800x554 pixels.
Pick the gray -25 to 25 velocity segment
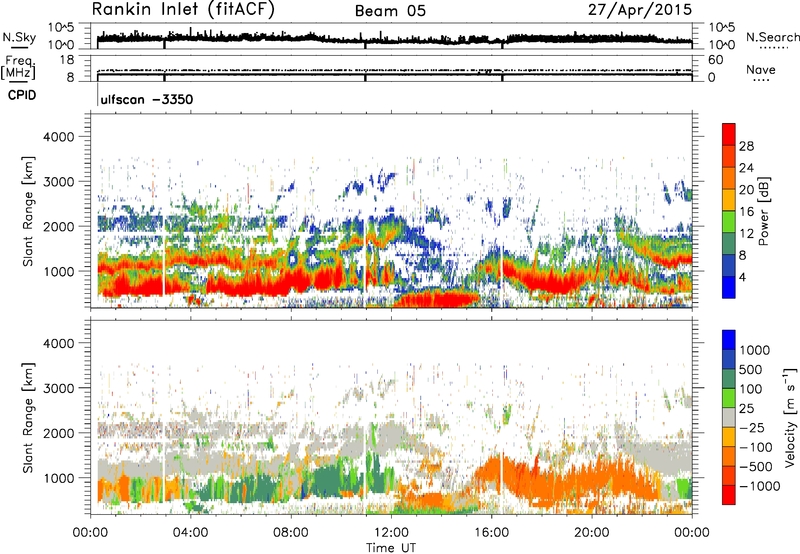[x=729, y=418]
